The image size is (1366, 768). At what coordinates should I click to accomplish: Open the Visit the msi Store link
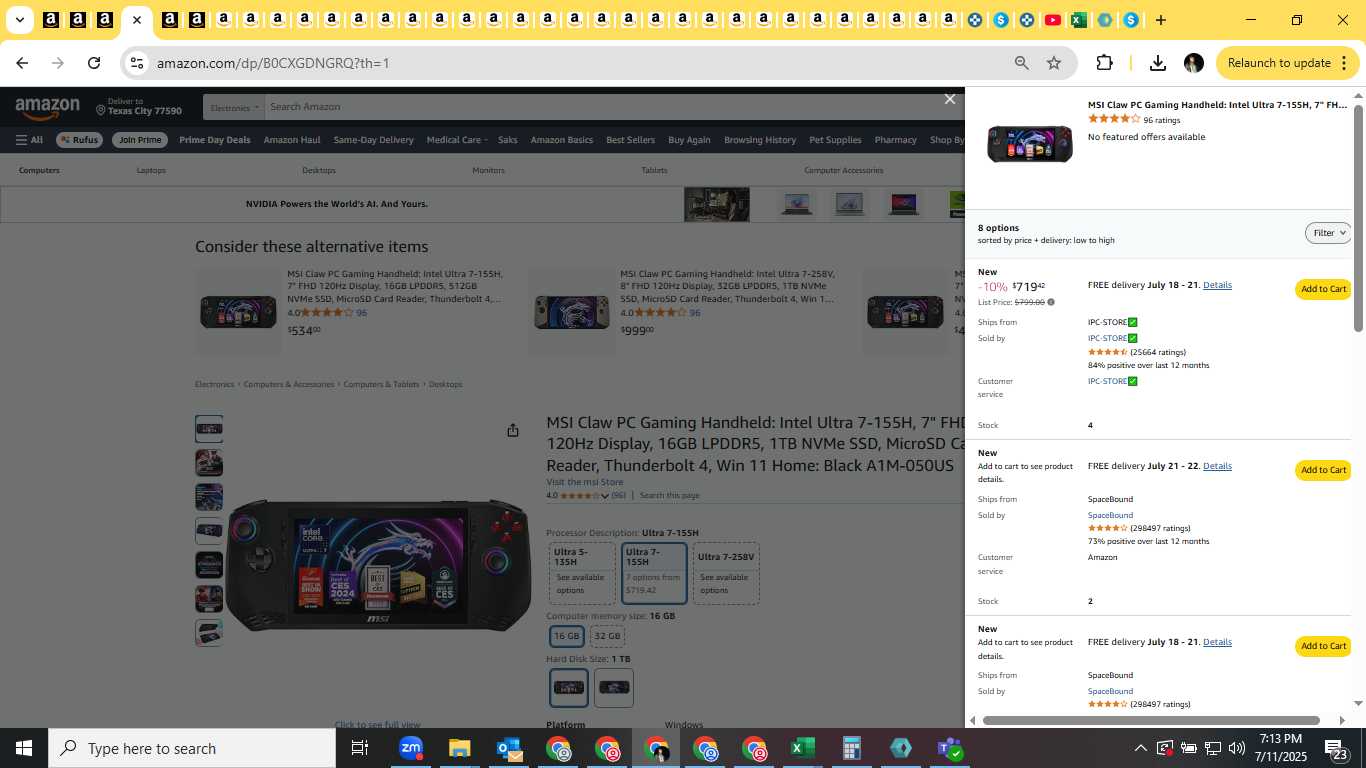click(x=584, y=482)
